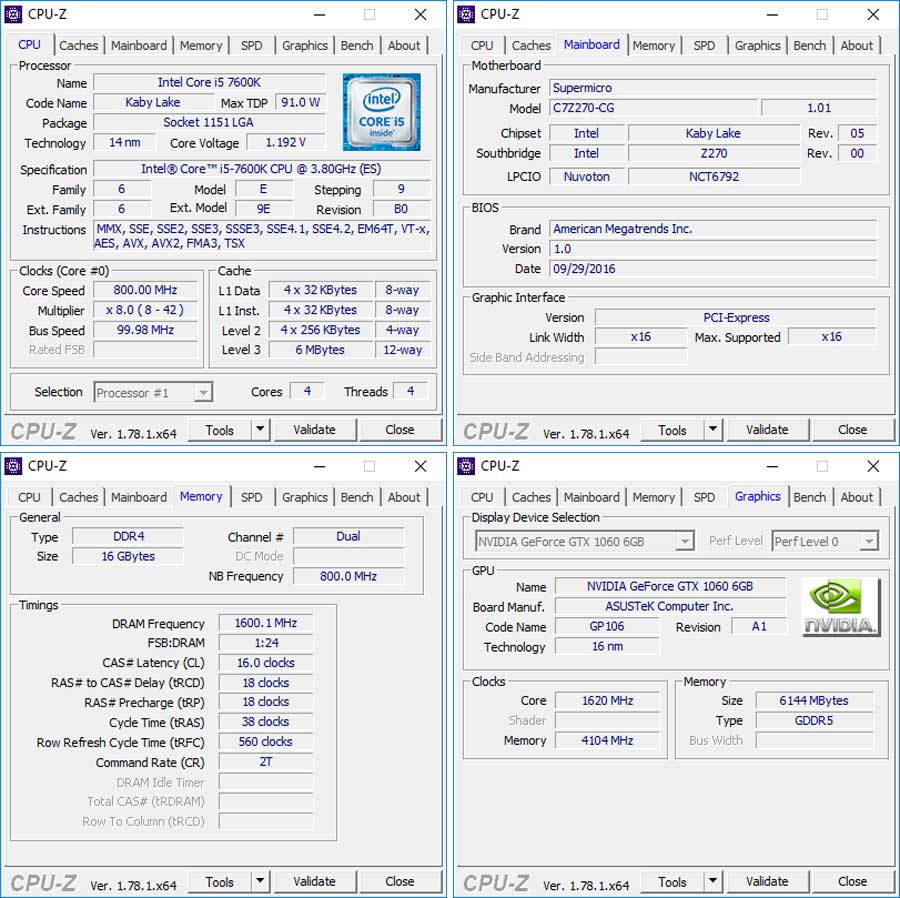Click the motherboard manufacturer field Supermicro

713,88
